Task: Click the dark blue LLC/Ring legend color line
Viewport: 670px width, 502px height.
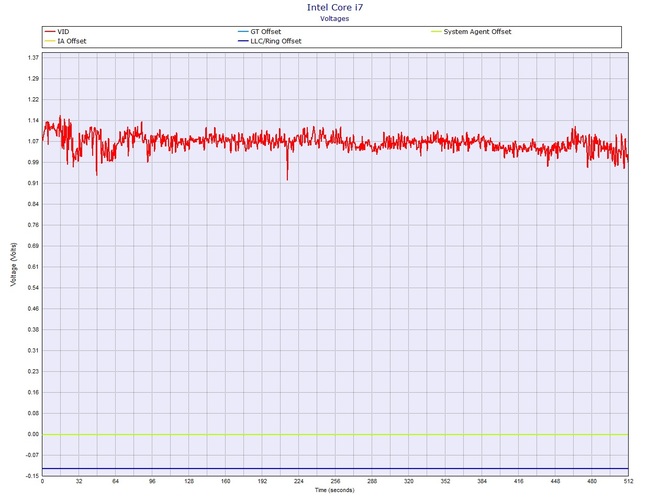Action: (x=243, y=41)
